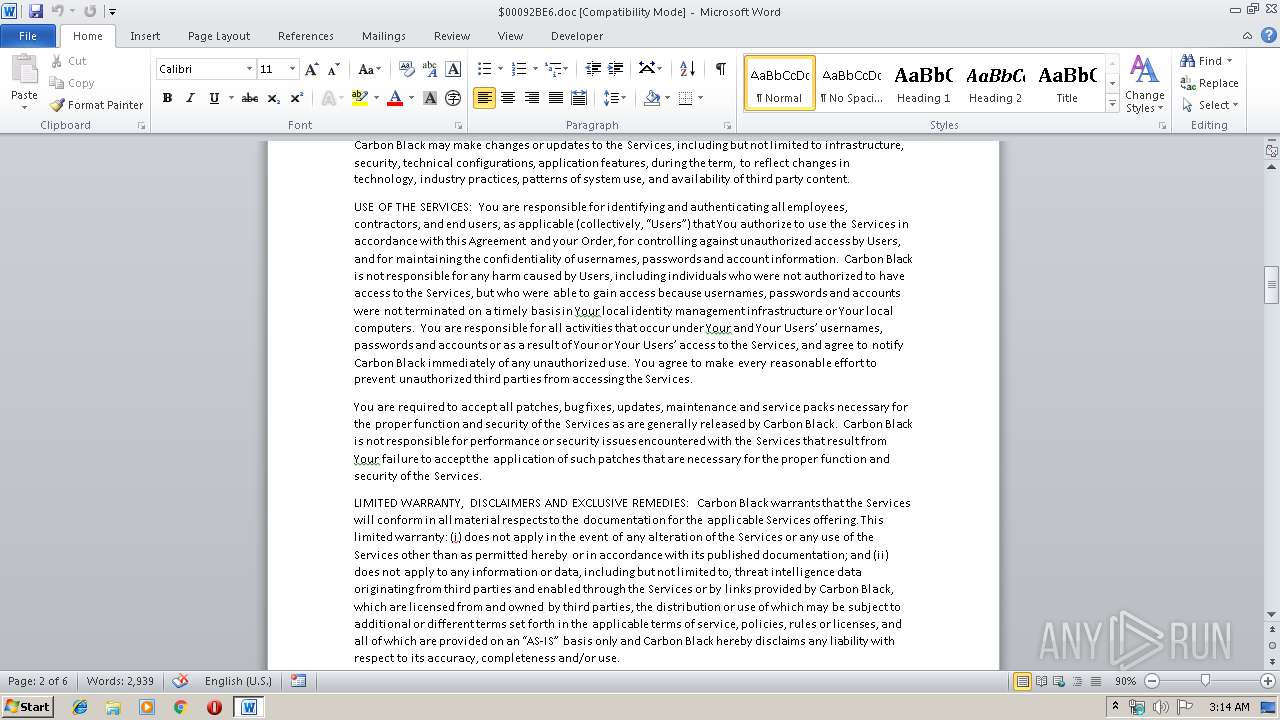The height and width of the screenshot is (720, 1280).
Task: Click the proofing errors status icon
Action: (180, 681)
